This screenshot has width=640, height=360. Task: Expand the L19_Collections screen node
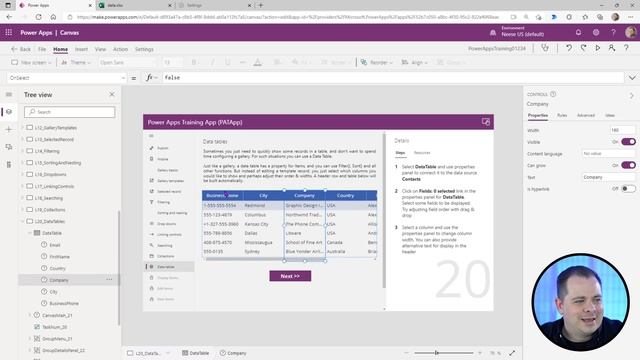pyautogui.click(x=23, y=209)
